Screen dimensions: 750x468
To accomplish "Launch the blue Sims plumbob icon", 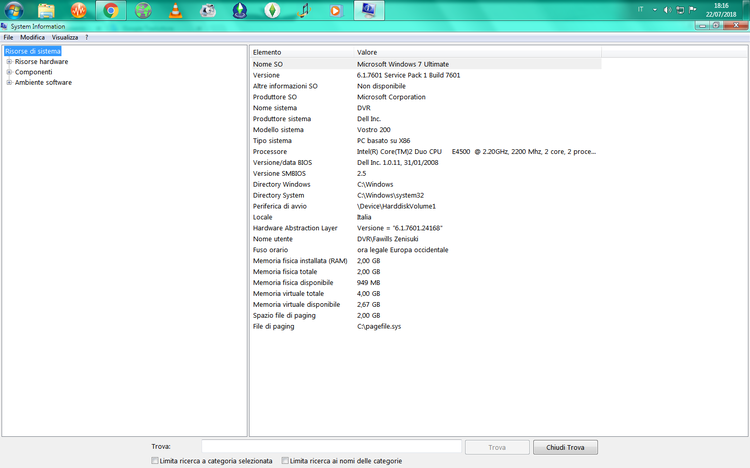I will [240, 10].
